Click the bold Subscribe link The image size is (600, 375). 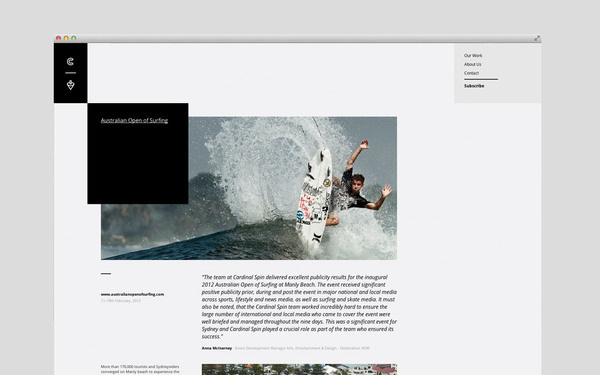click(x=474, y=86)
